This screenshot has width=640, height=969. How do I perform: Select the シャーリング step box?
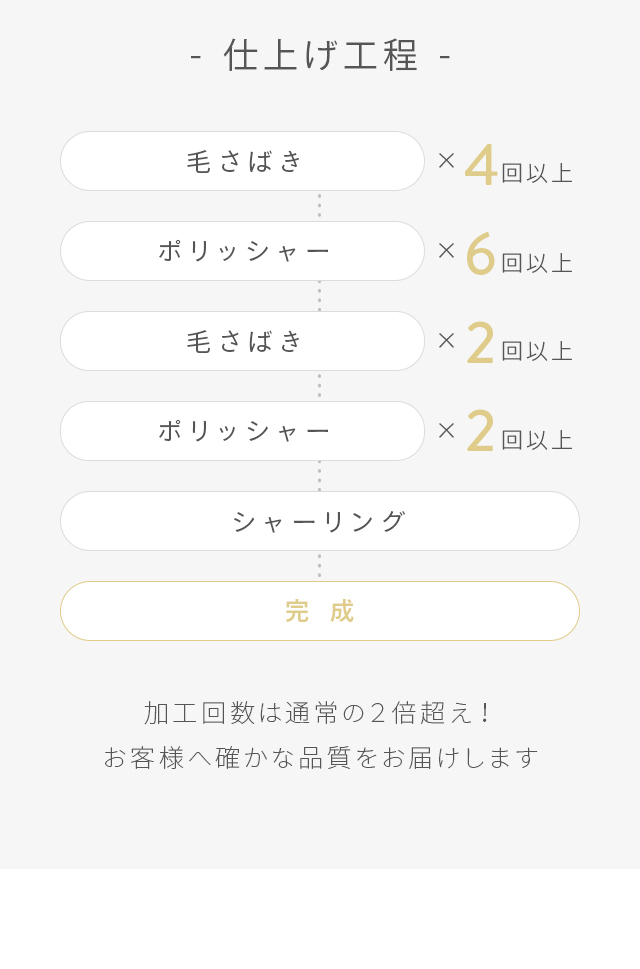pos(320,521)
